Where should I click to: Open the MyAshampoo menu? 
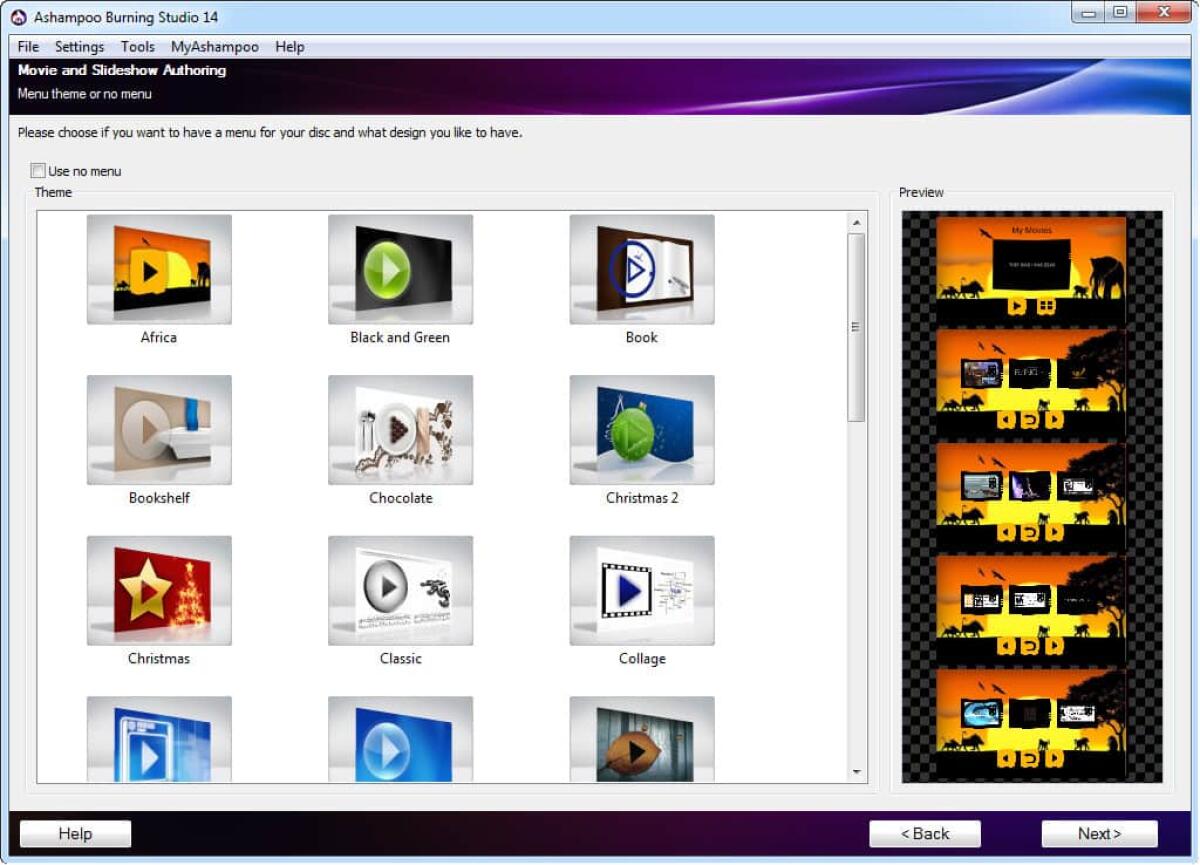click(214, 46)
